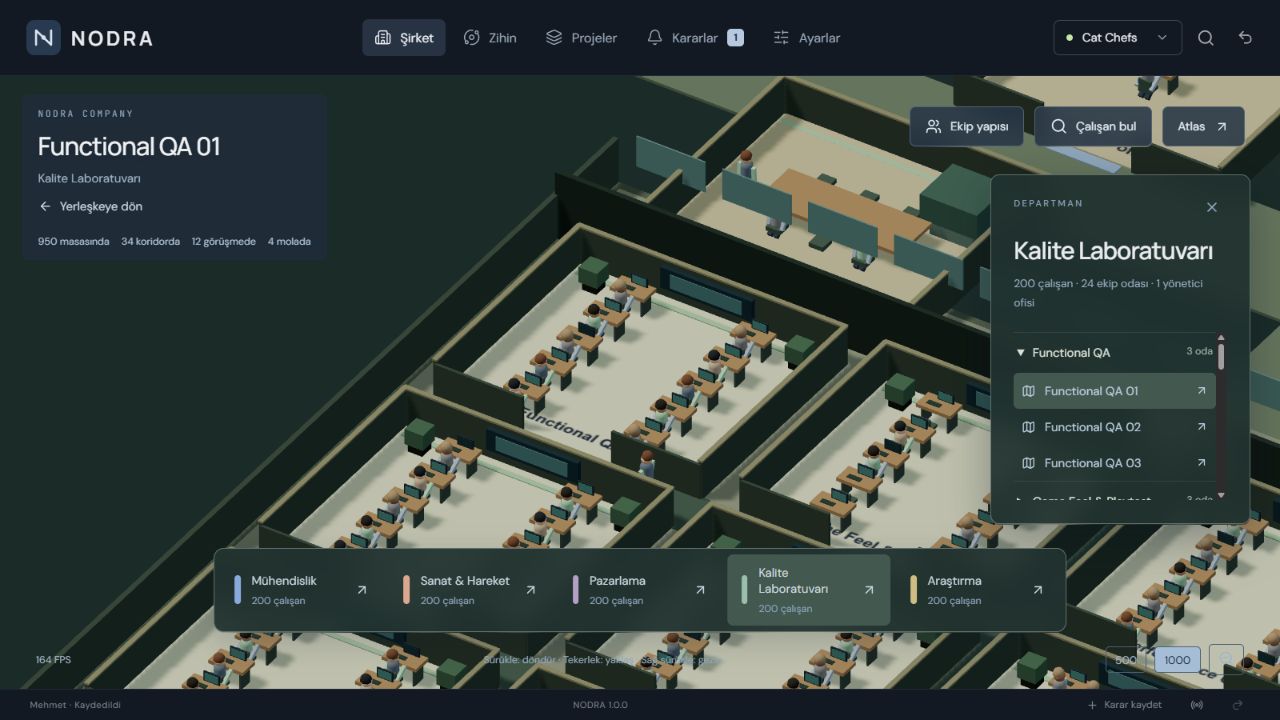This screenshot has height=720, width=1280.
Task: Set employee count to 500
Action: tap(1126, 660)
